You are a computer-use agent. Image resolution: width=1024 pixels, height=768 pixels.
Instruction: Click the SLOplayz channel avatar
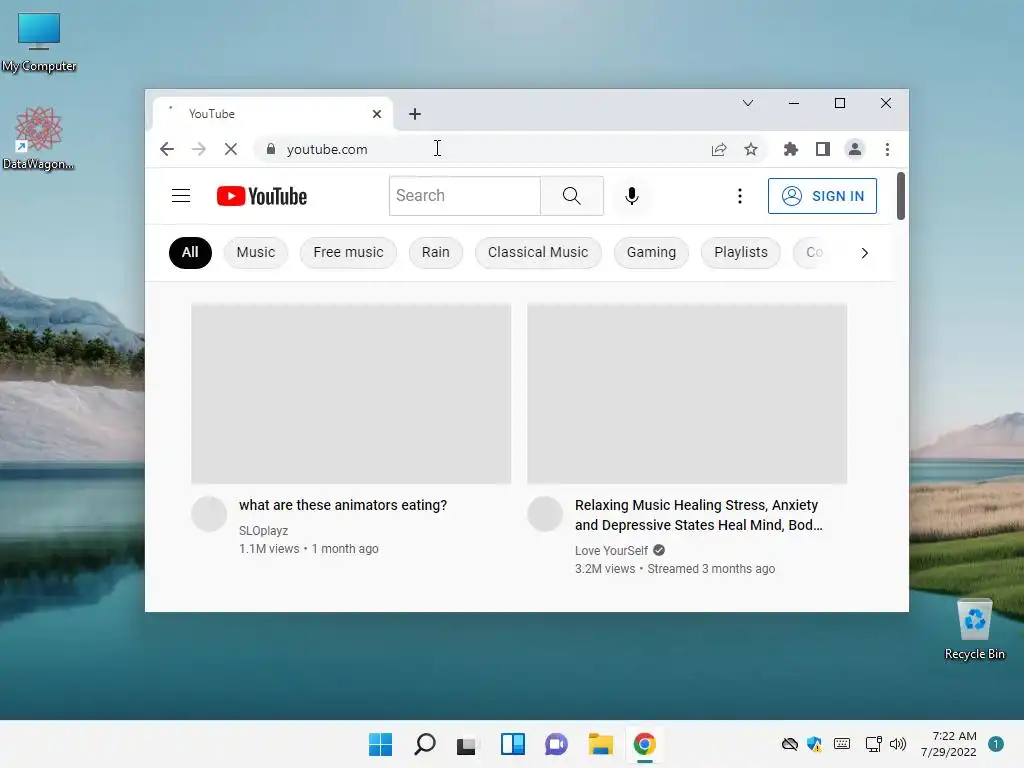point(209,514)
